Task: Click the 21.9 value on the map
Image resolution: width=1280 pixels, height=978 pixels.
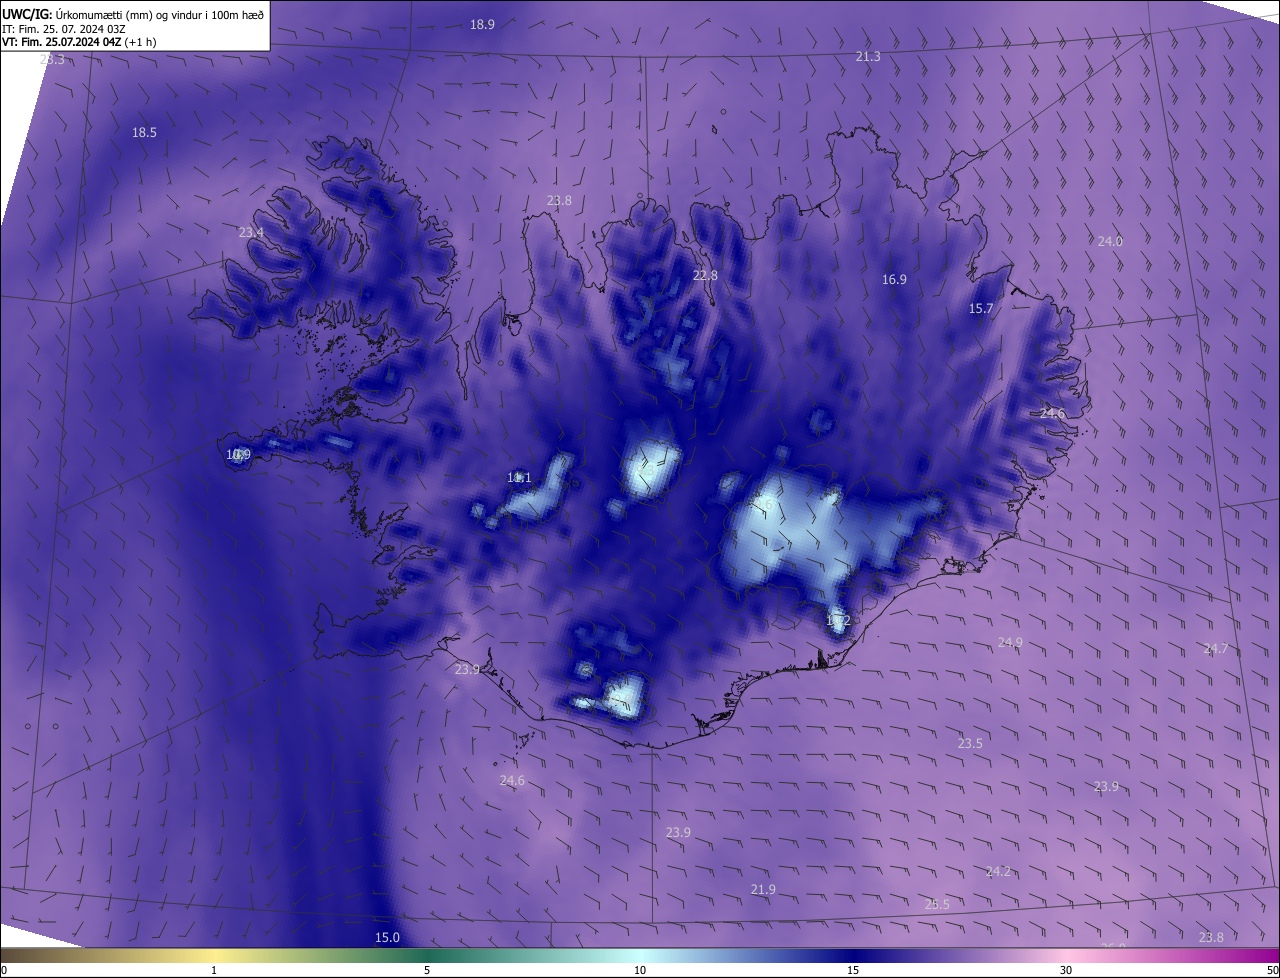Action: click(763, 889)
